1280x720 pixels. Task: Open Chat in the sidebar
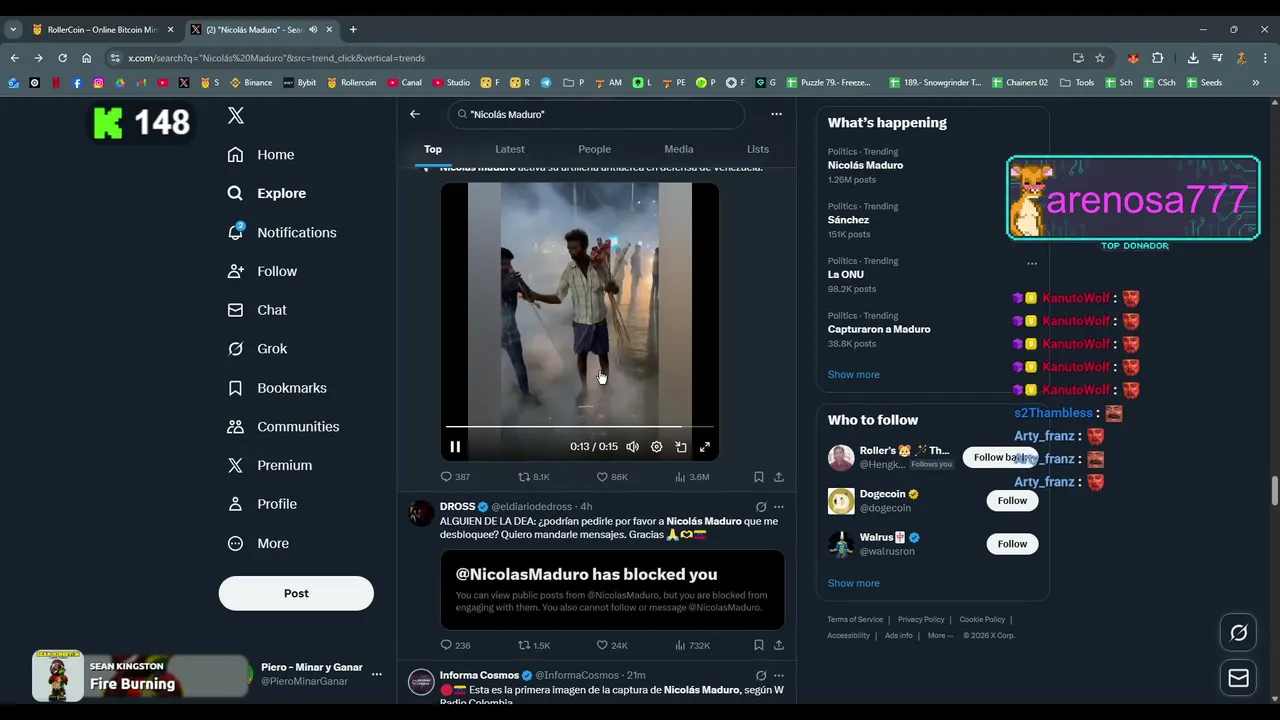click(258, 310)
